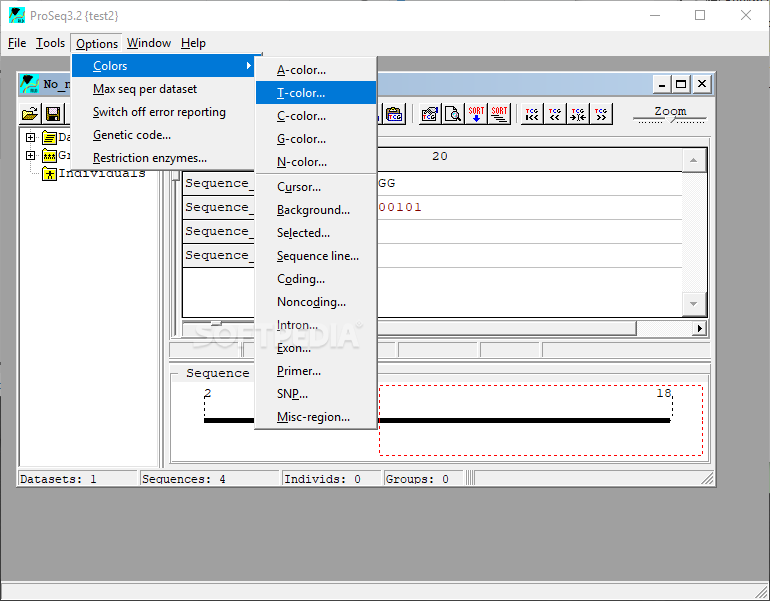Close the Options menu

coord(97,44)
